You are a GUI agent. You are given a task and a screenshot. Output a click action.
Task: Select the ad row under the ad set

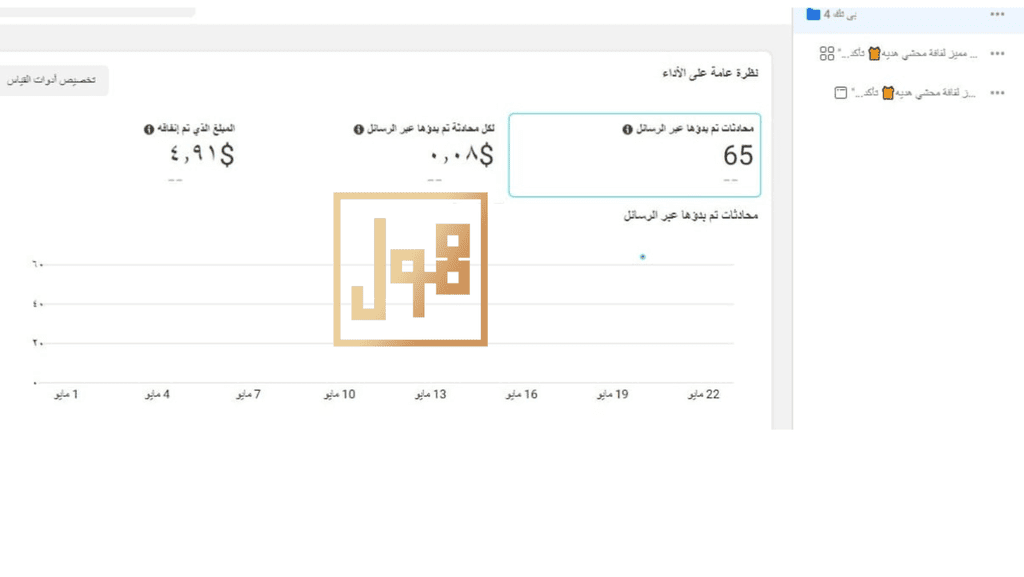pos(908,93)
